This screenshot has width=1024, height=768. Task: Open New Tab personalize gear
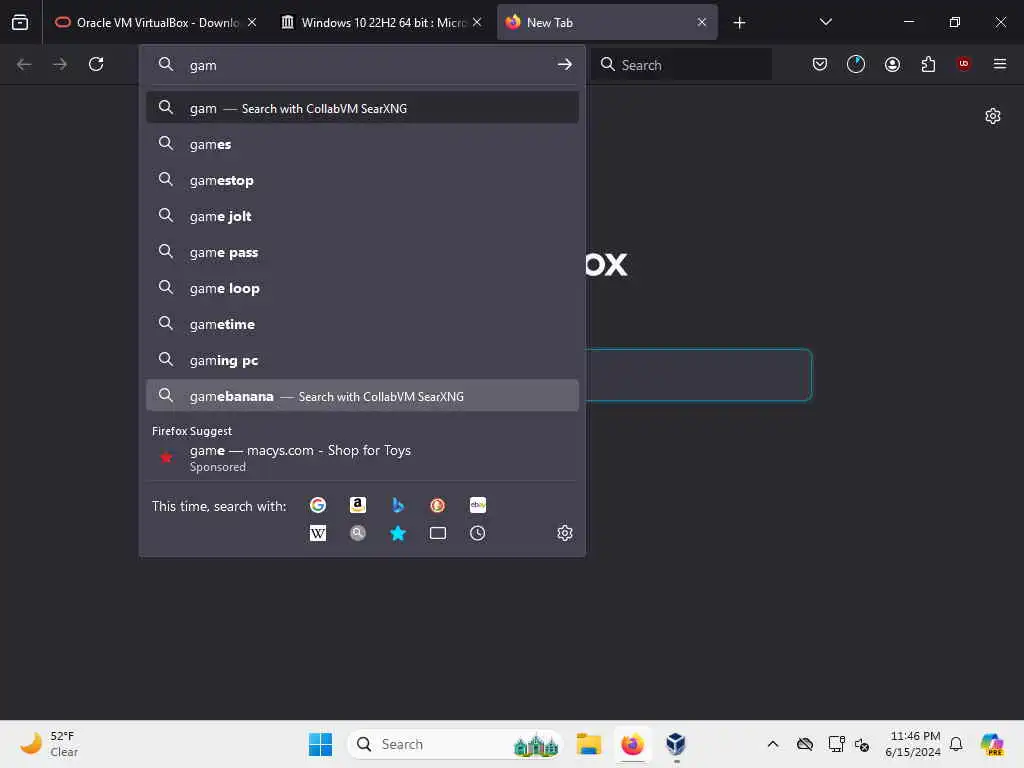(993, 116)
